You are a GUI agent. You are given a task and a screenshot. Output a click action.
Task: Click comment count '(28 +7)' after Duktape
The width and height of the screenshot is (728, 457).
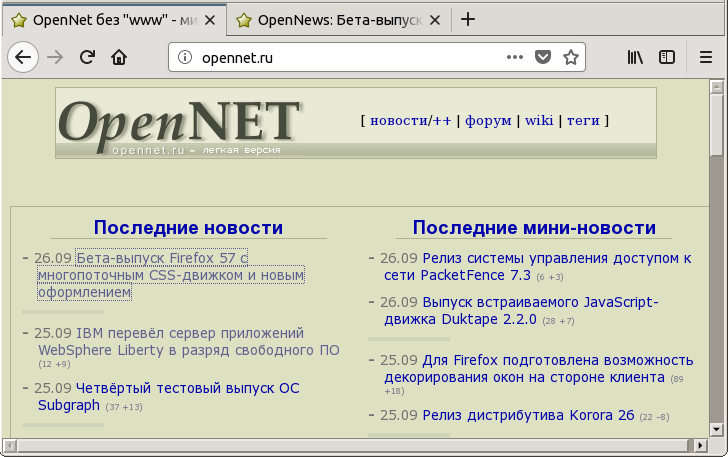click(558, 321)
